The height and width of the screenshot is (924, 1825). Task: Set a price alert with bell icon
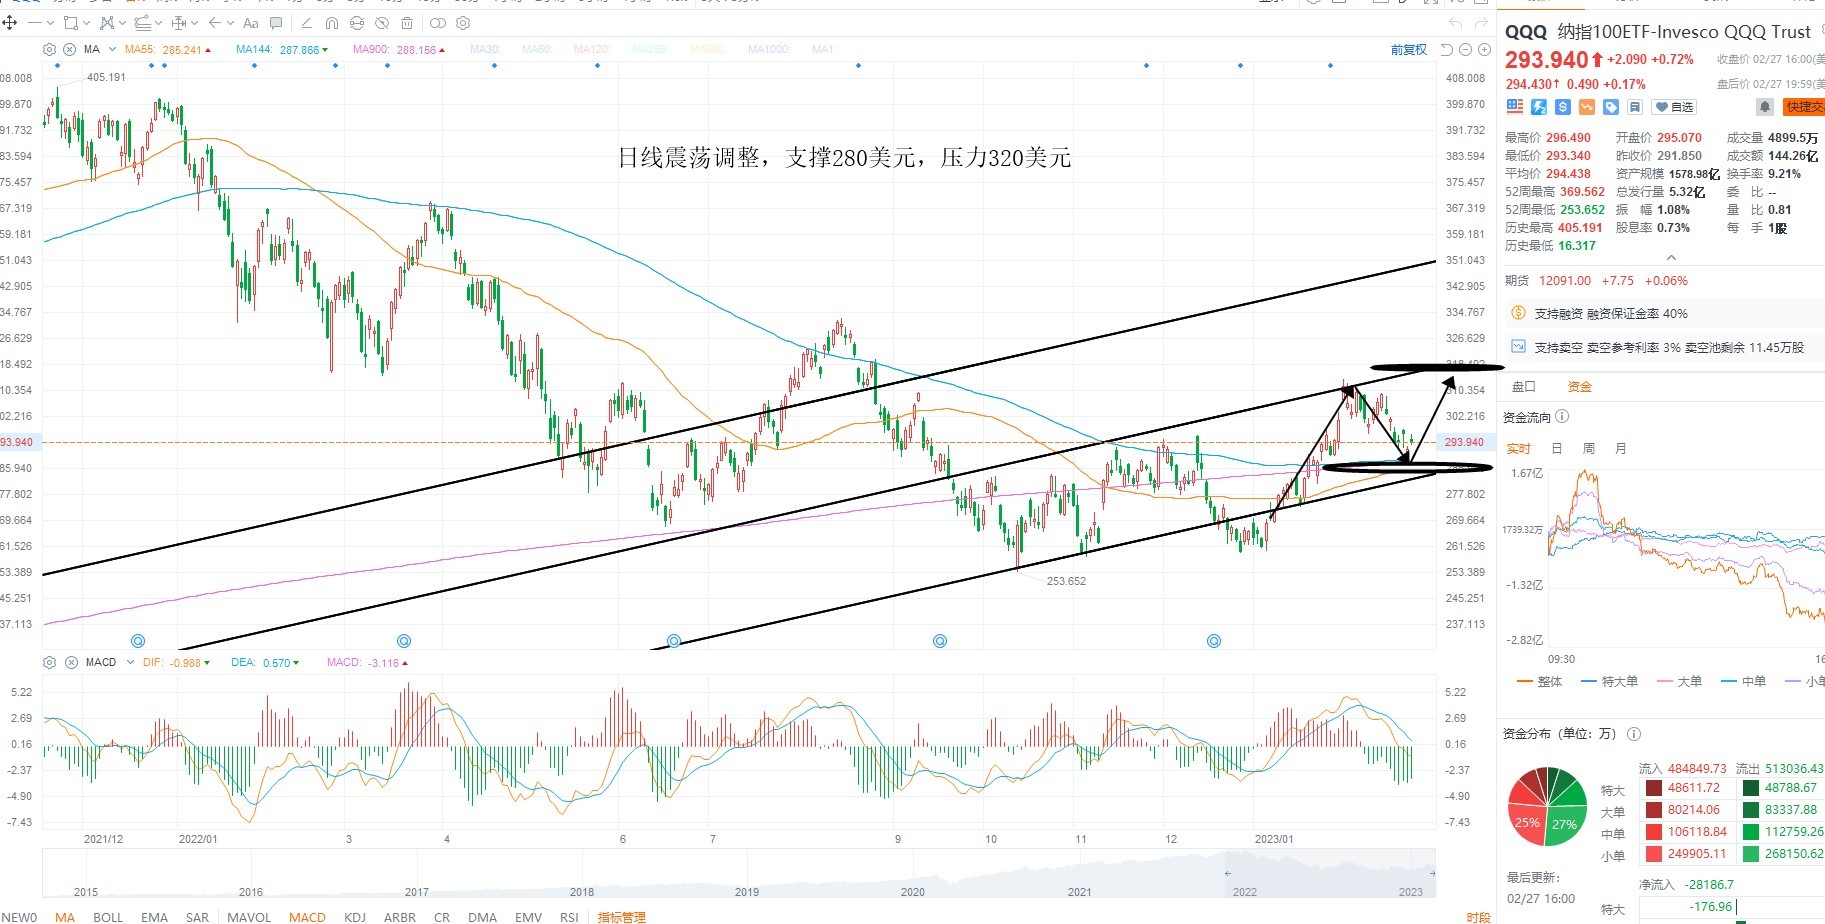point(1765,107)
